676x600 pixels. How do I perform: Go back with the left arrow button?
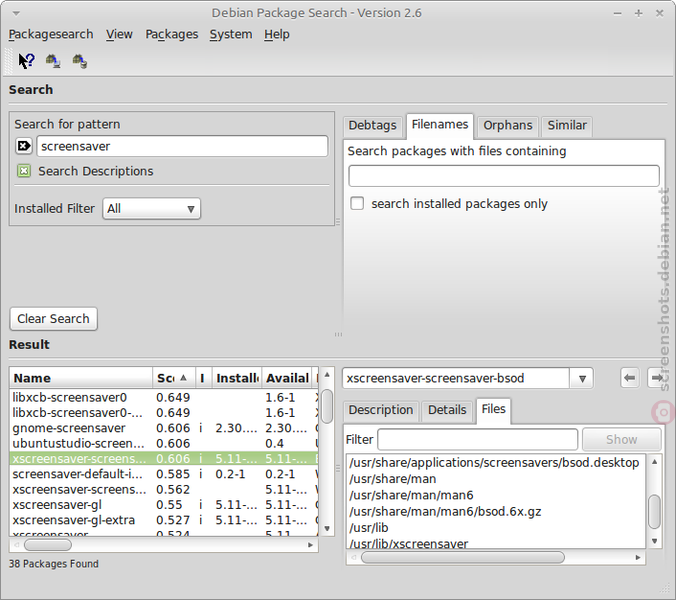point(629,378)
